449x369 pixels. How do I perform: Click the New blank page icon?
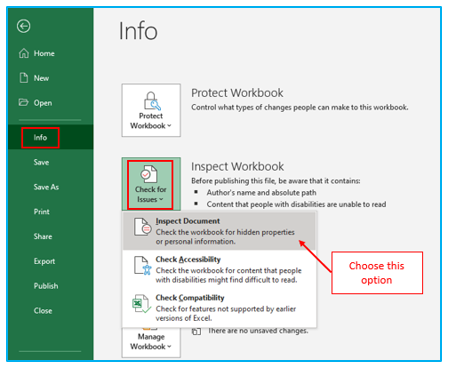tap(24, 78)
